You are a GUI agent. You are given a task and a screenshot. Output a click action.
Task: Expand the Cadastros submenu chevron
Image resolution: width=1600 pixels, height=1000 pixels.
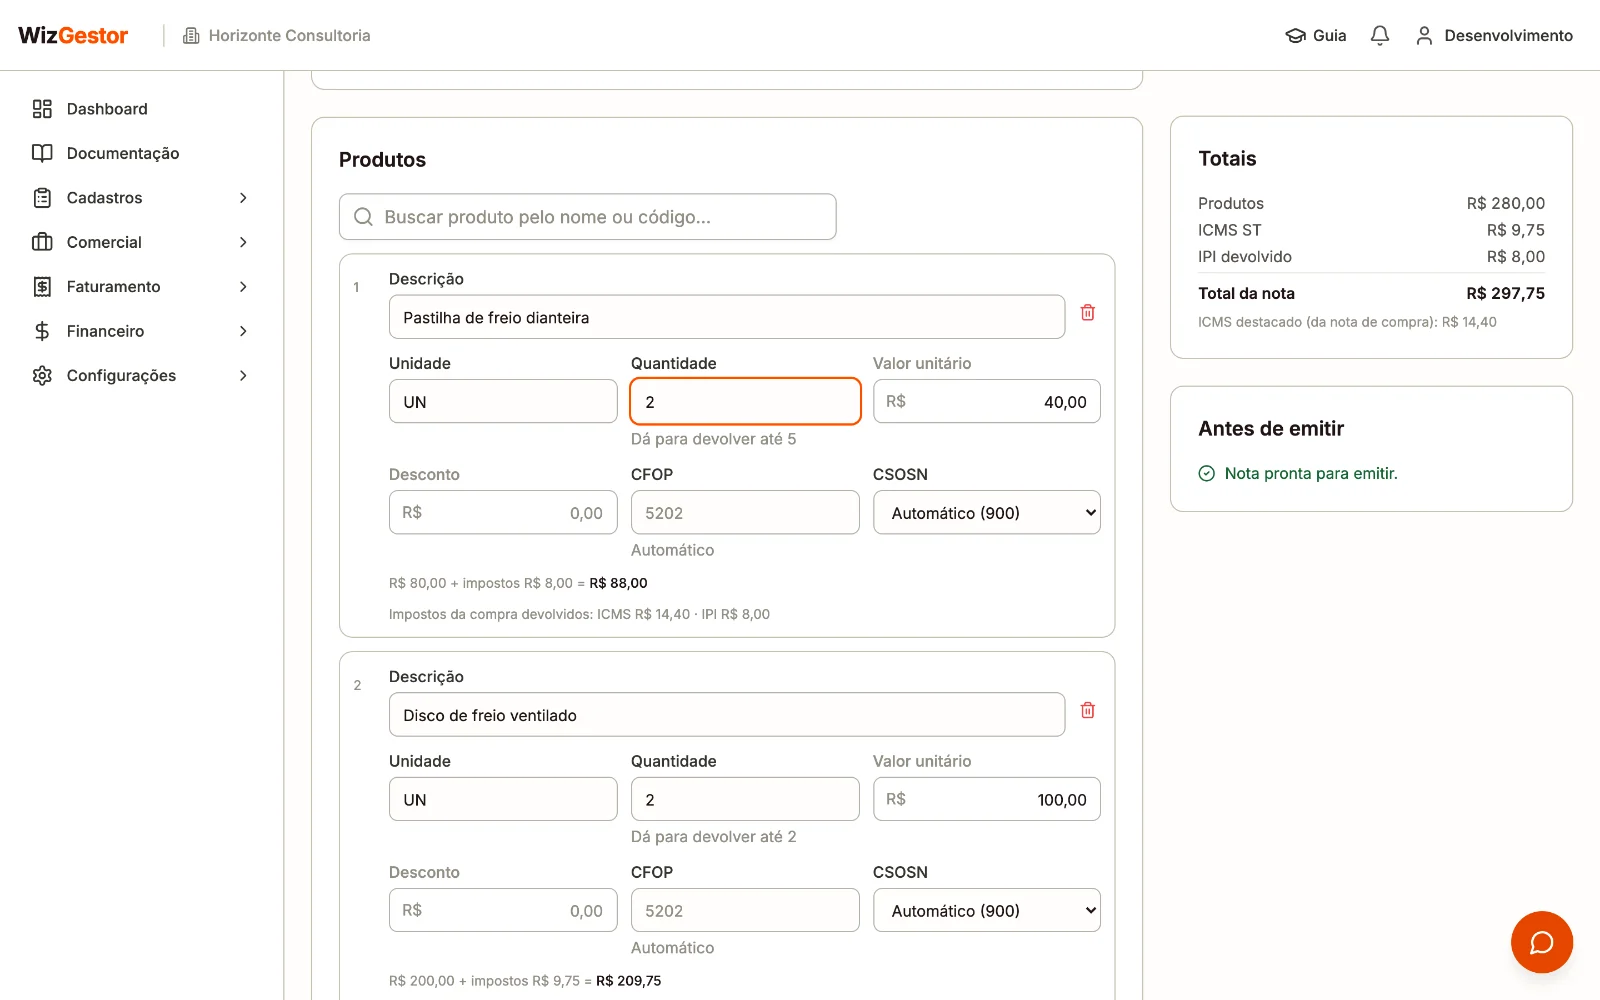(243, 198)
